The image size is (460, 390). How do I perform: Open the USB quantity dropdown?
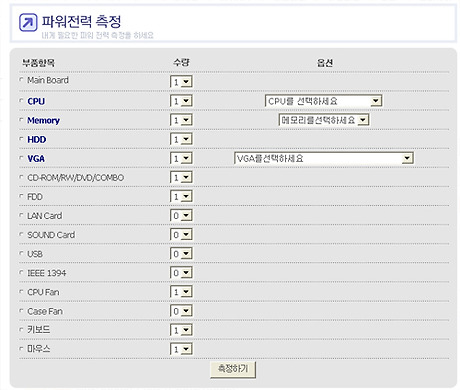(181, 254)
